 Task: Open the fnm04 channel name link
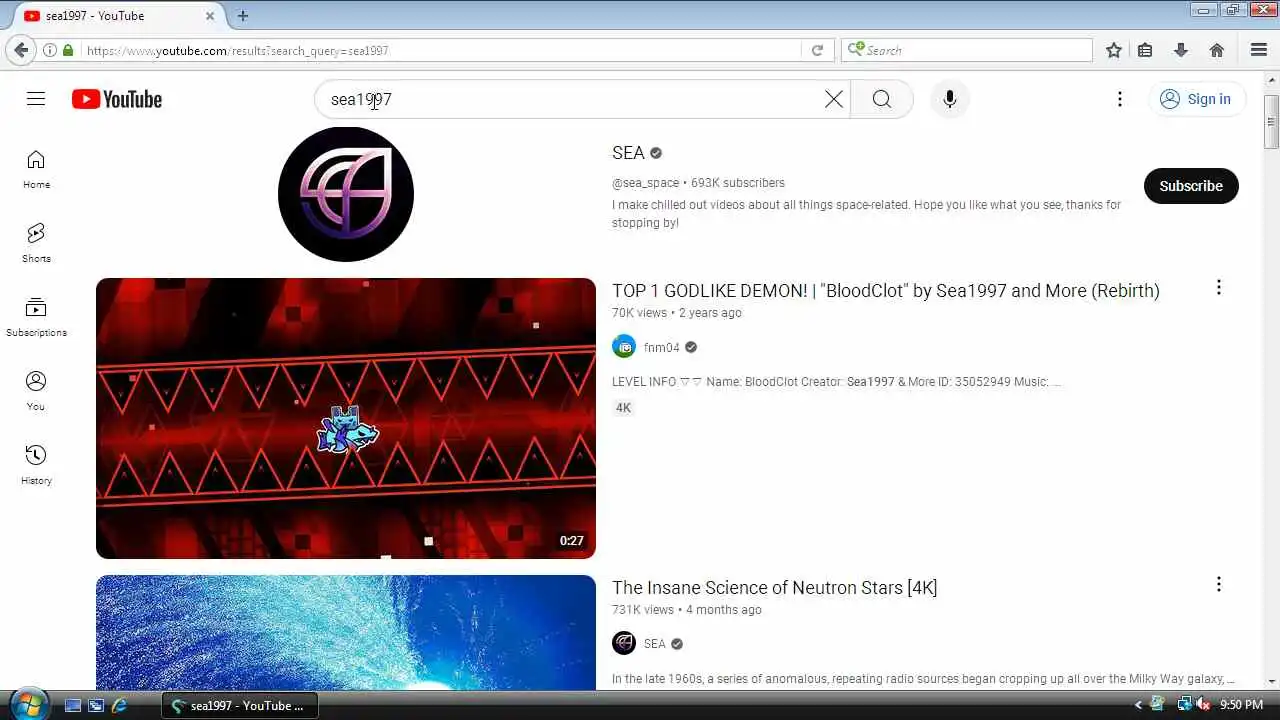click(x=661, y=348)
